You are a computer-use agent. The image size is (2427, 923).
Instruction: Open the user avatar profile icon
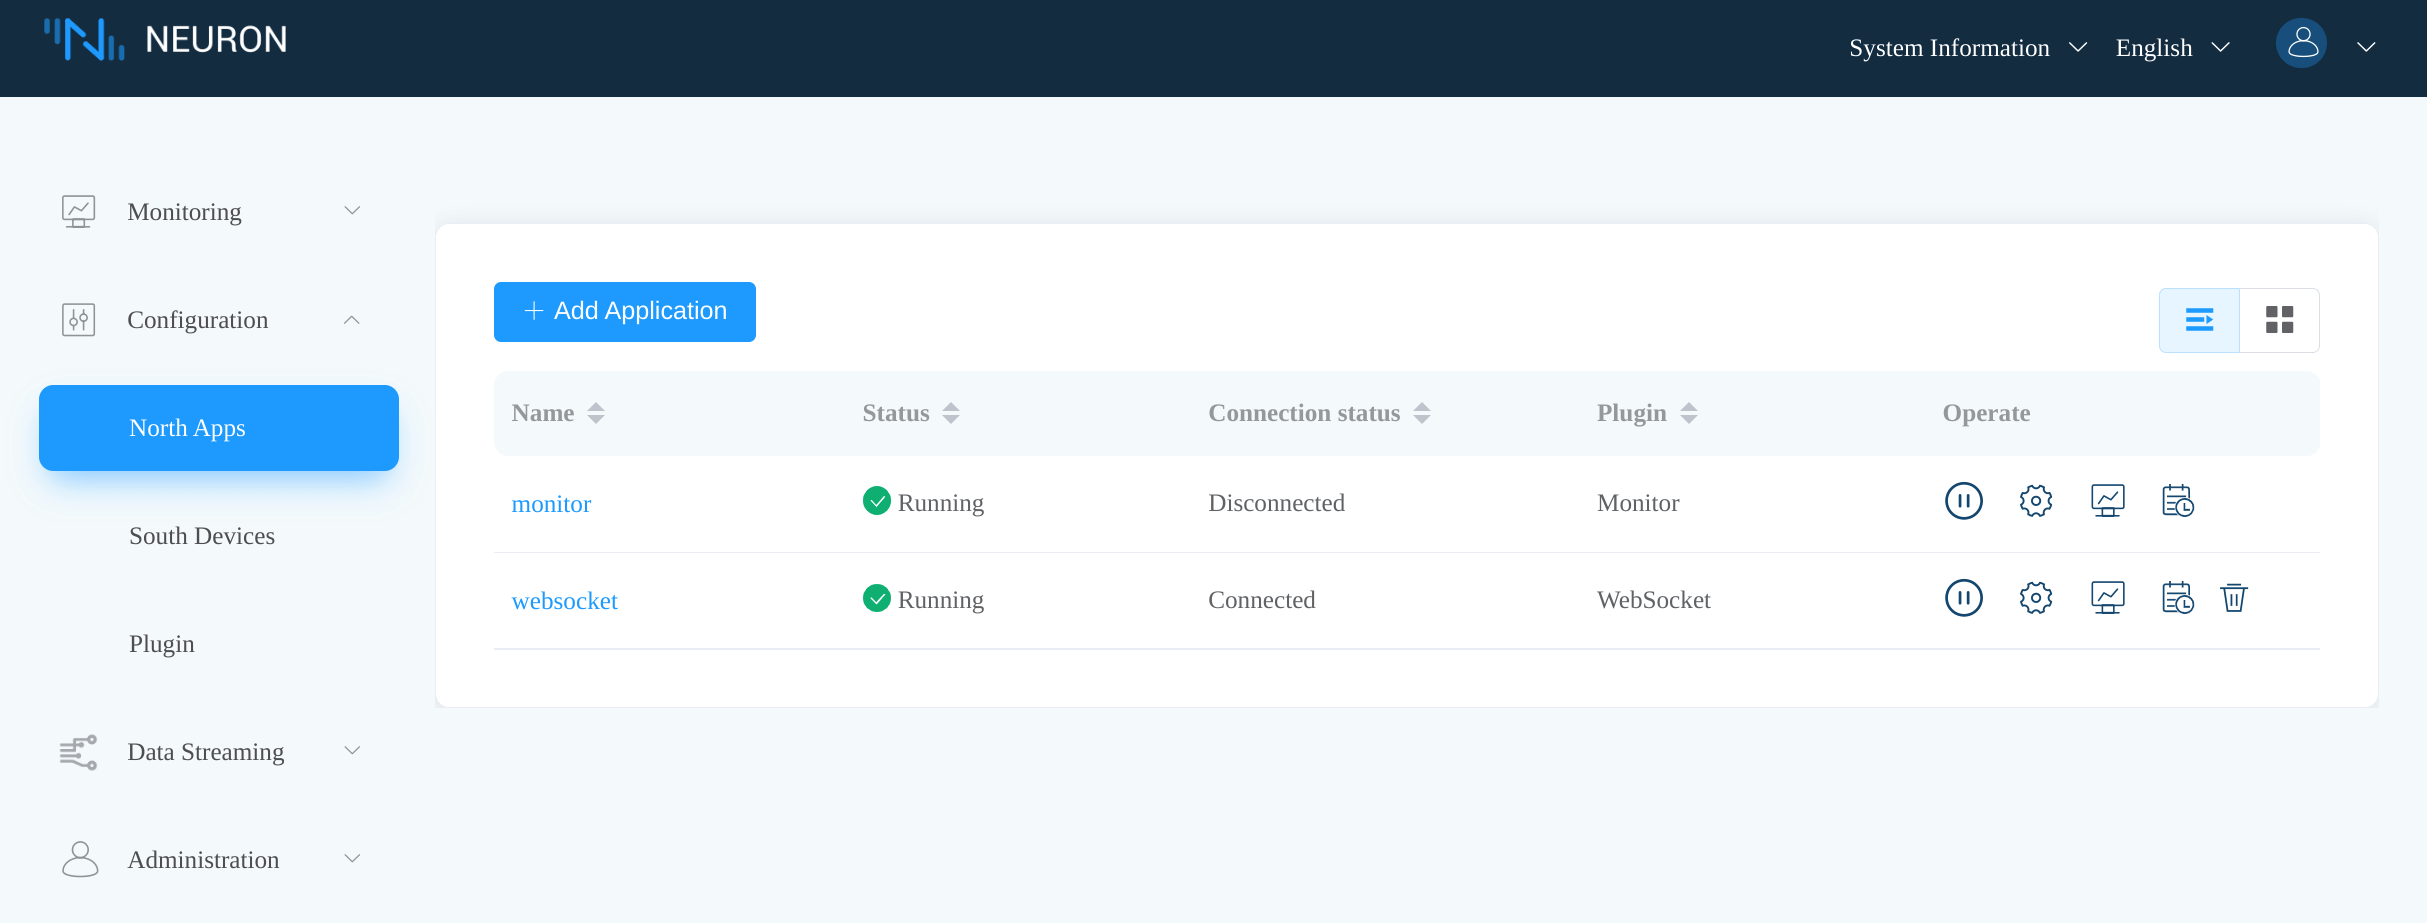point(2301,43)
